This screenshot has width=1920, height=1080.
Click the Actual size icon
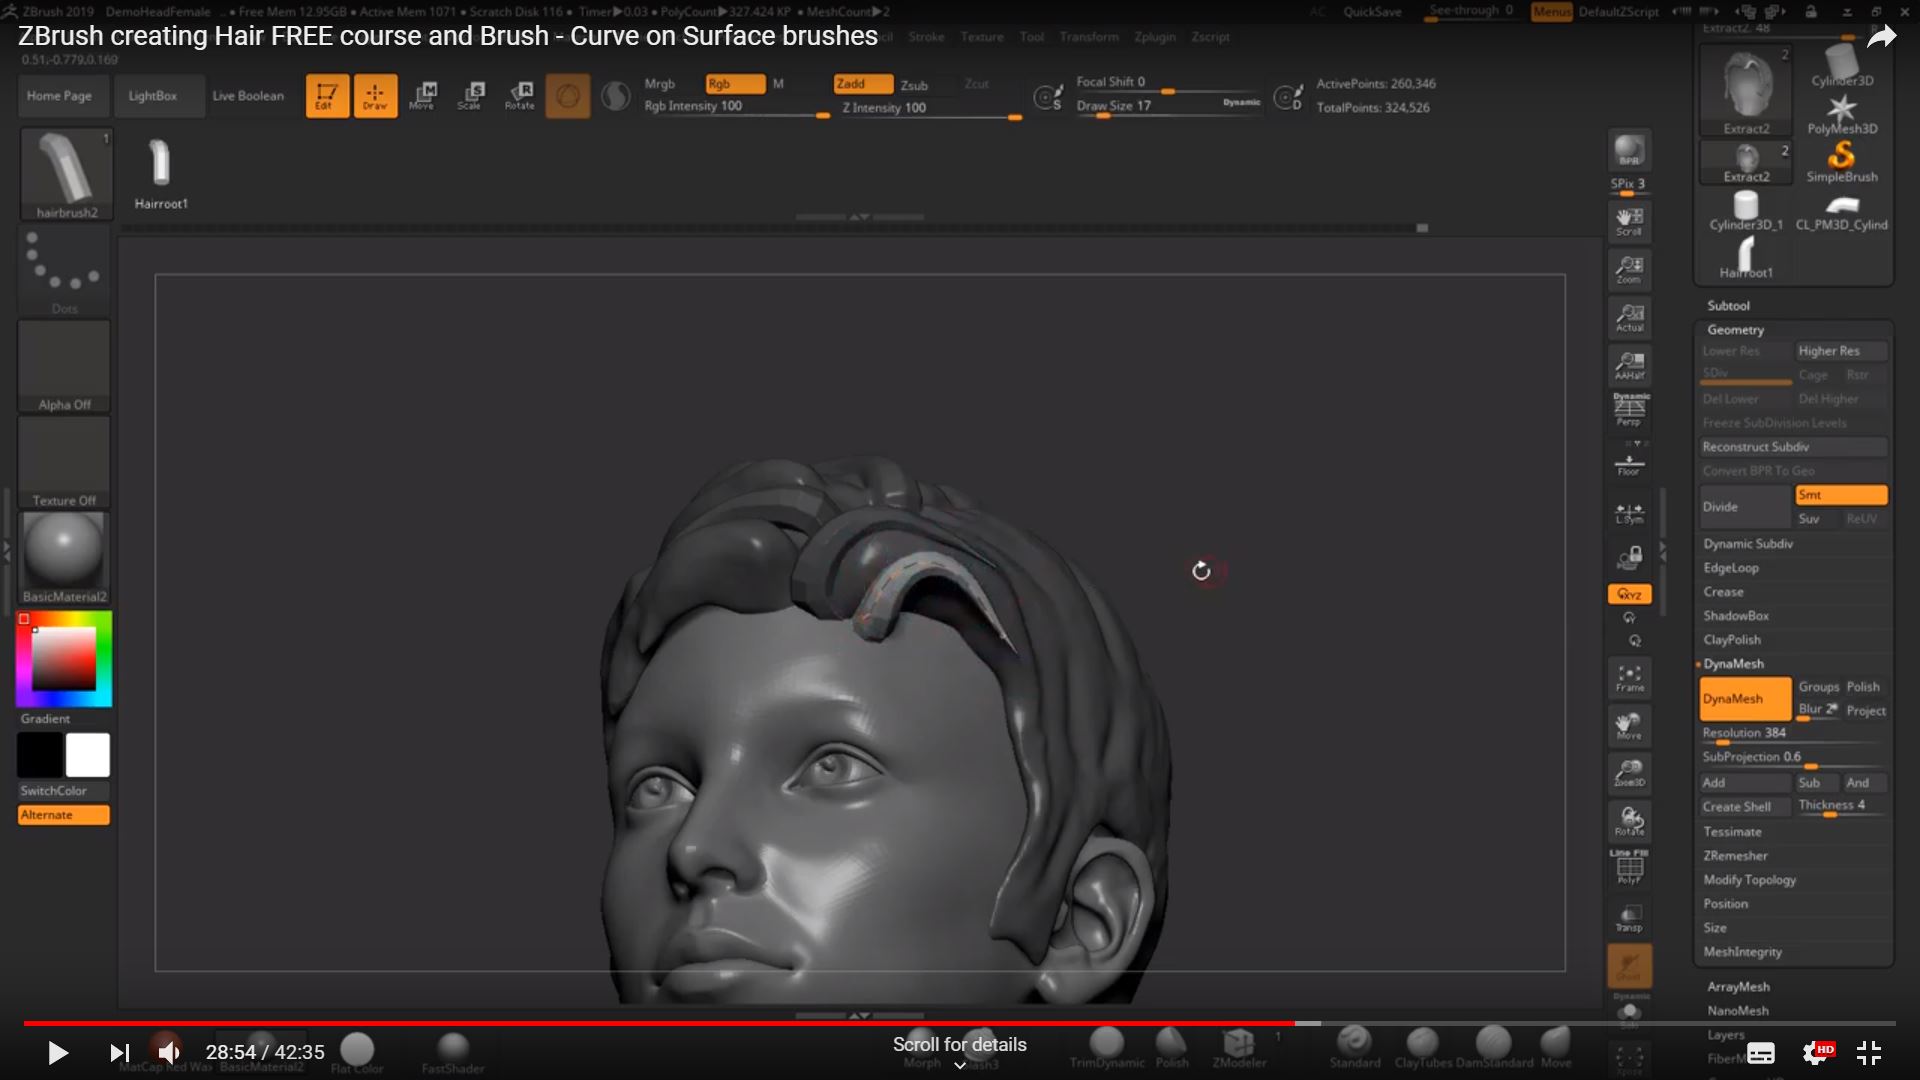tap(1629, 317)
